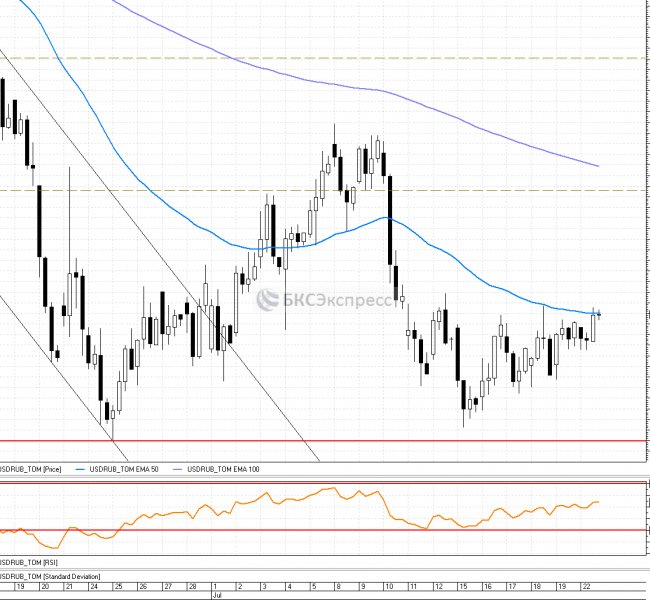The width and height of the screenshot is (650, 600).
Task: Click the USDRUB_TOM [Price] panel label
Action: 31,468
